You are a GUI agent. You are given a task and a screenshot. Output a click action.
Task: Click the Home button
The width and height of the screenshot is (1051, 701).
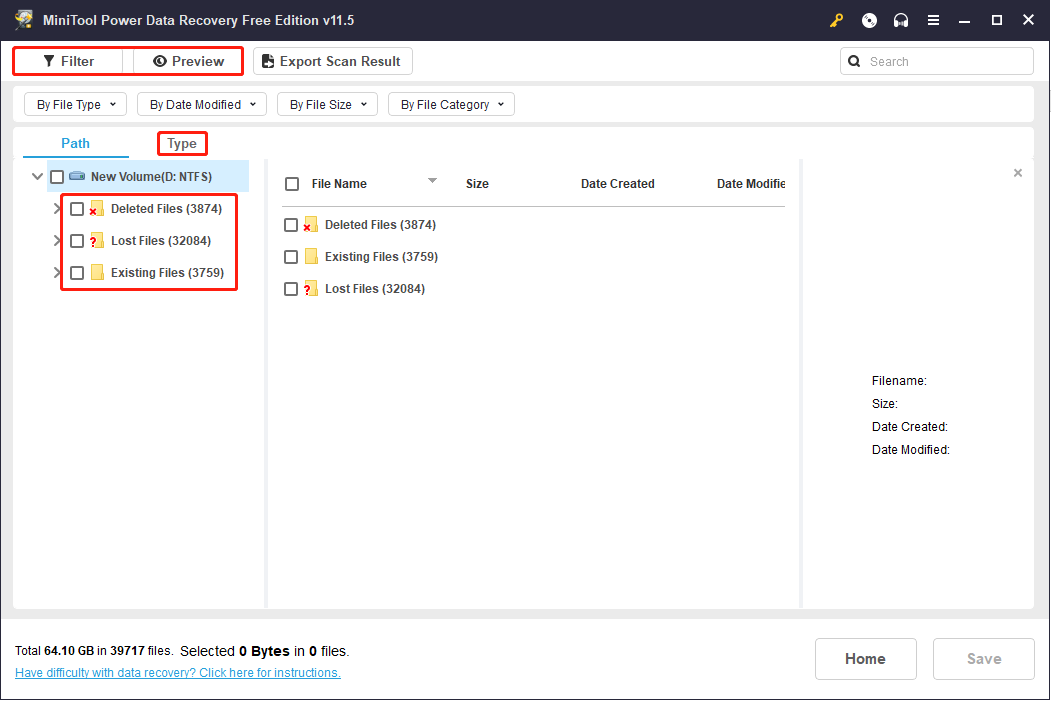(865, 659)
